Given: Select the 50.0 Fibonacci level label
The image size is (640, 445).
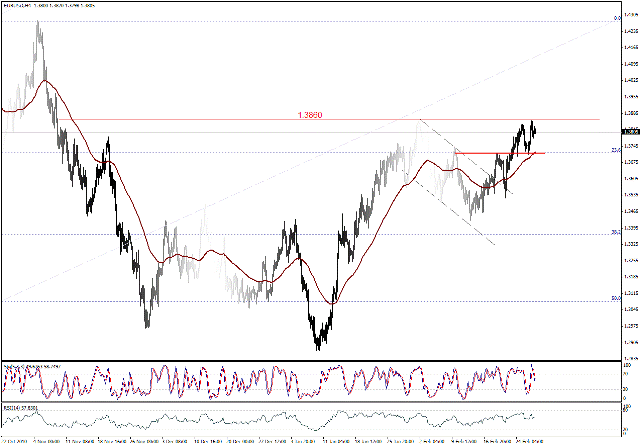Looking at the screenshot, I should point(616,299).
